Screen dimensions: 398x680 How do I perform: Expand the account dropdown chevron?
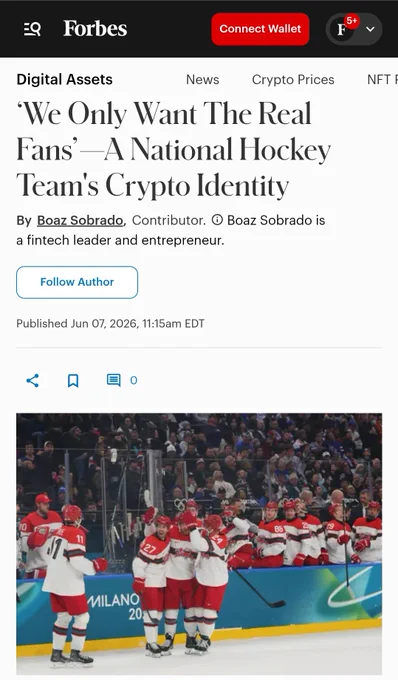tap(370, 29)
